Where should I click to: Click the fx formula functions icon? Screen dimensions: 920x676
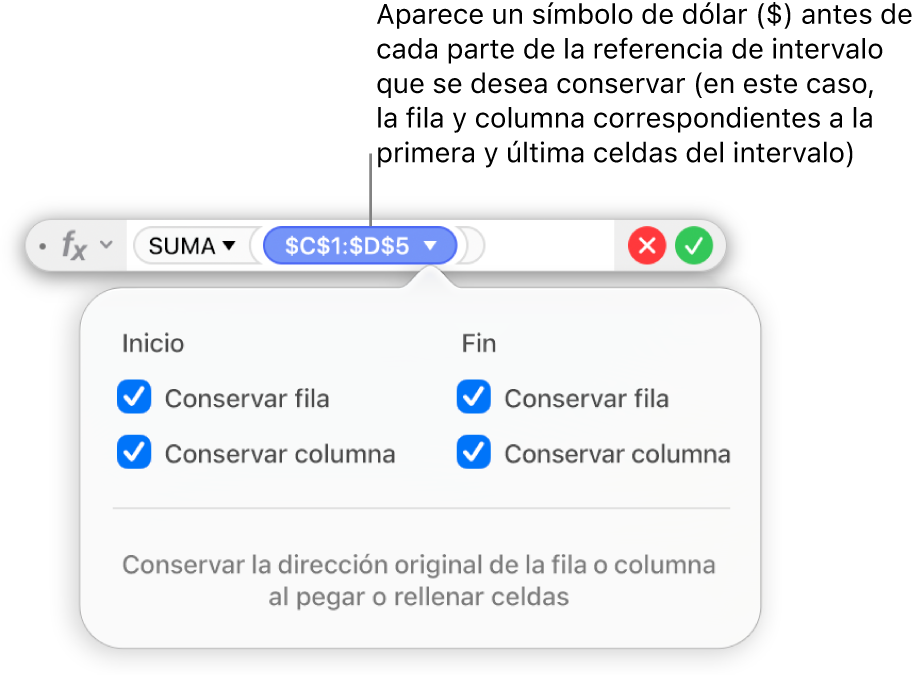tap(74, 246)
